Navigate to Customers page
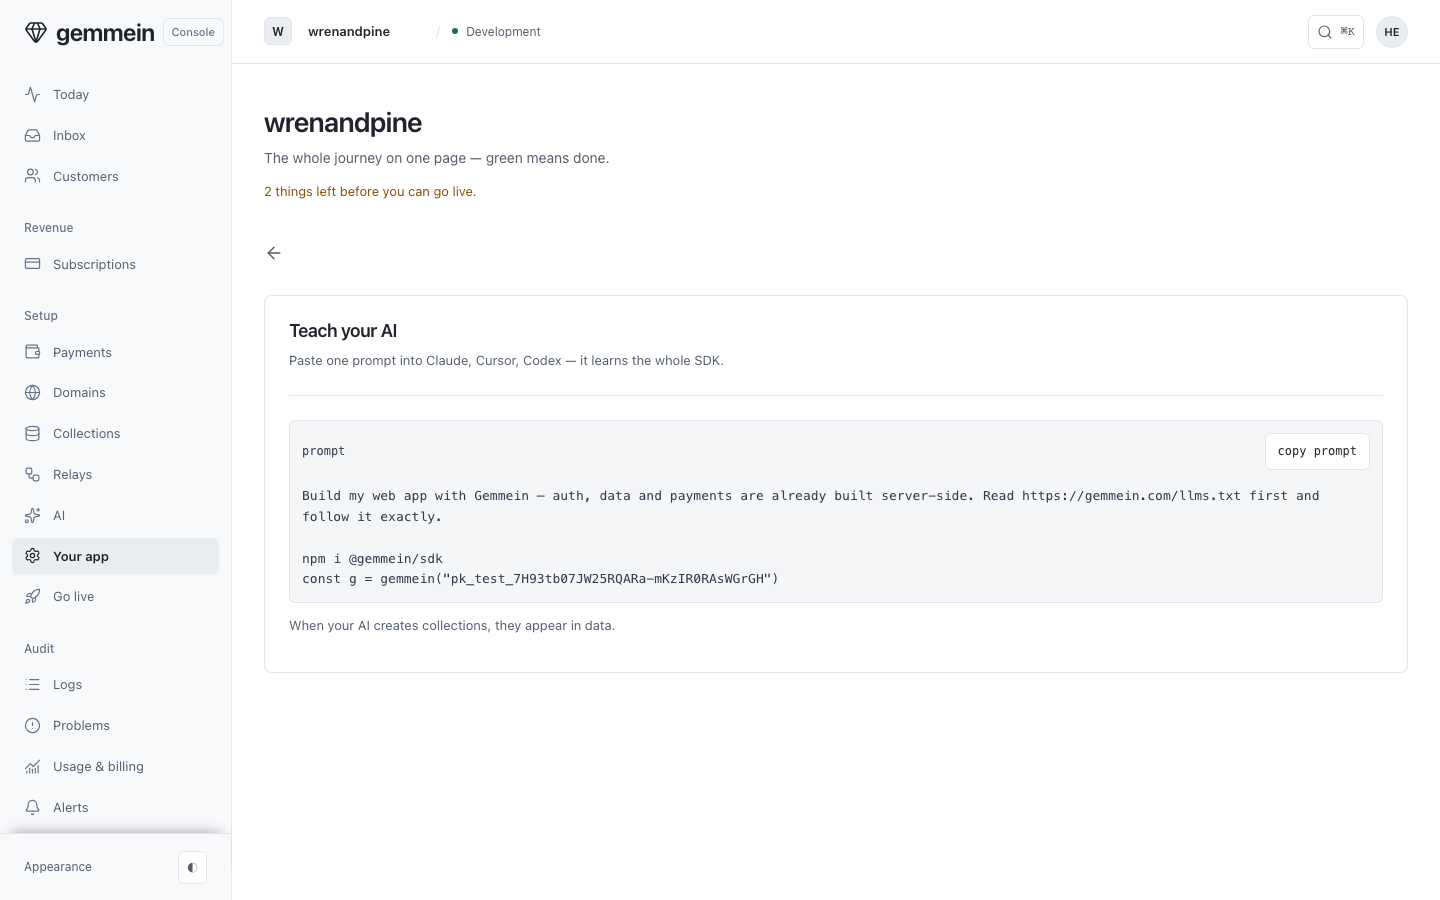Screen dimensions: 1440x900 click(x=115, y=176)
